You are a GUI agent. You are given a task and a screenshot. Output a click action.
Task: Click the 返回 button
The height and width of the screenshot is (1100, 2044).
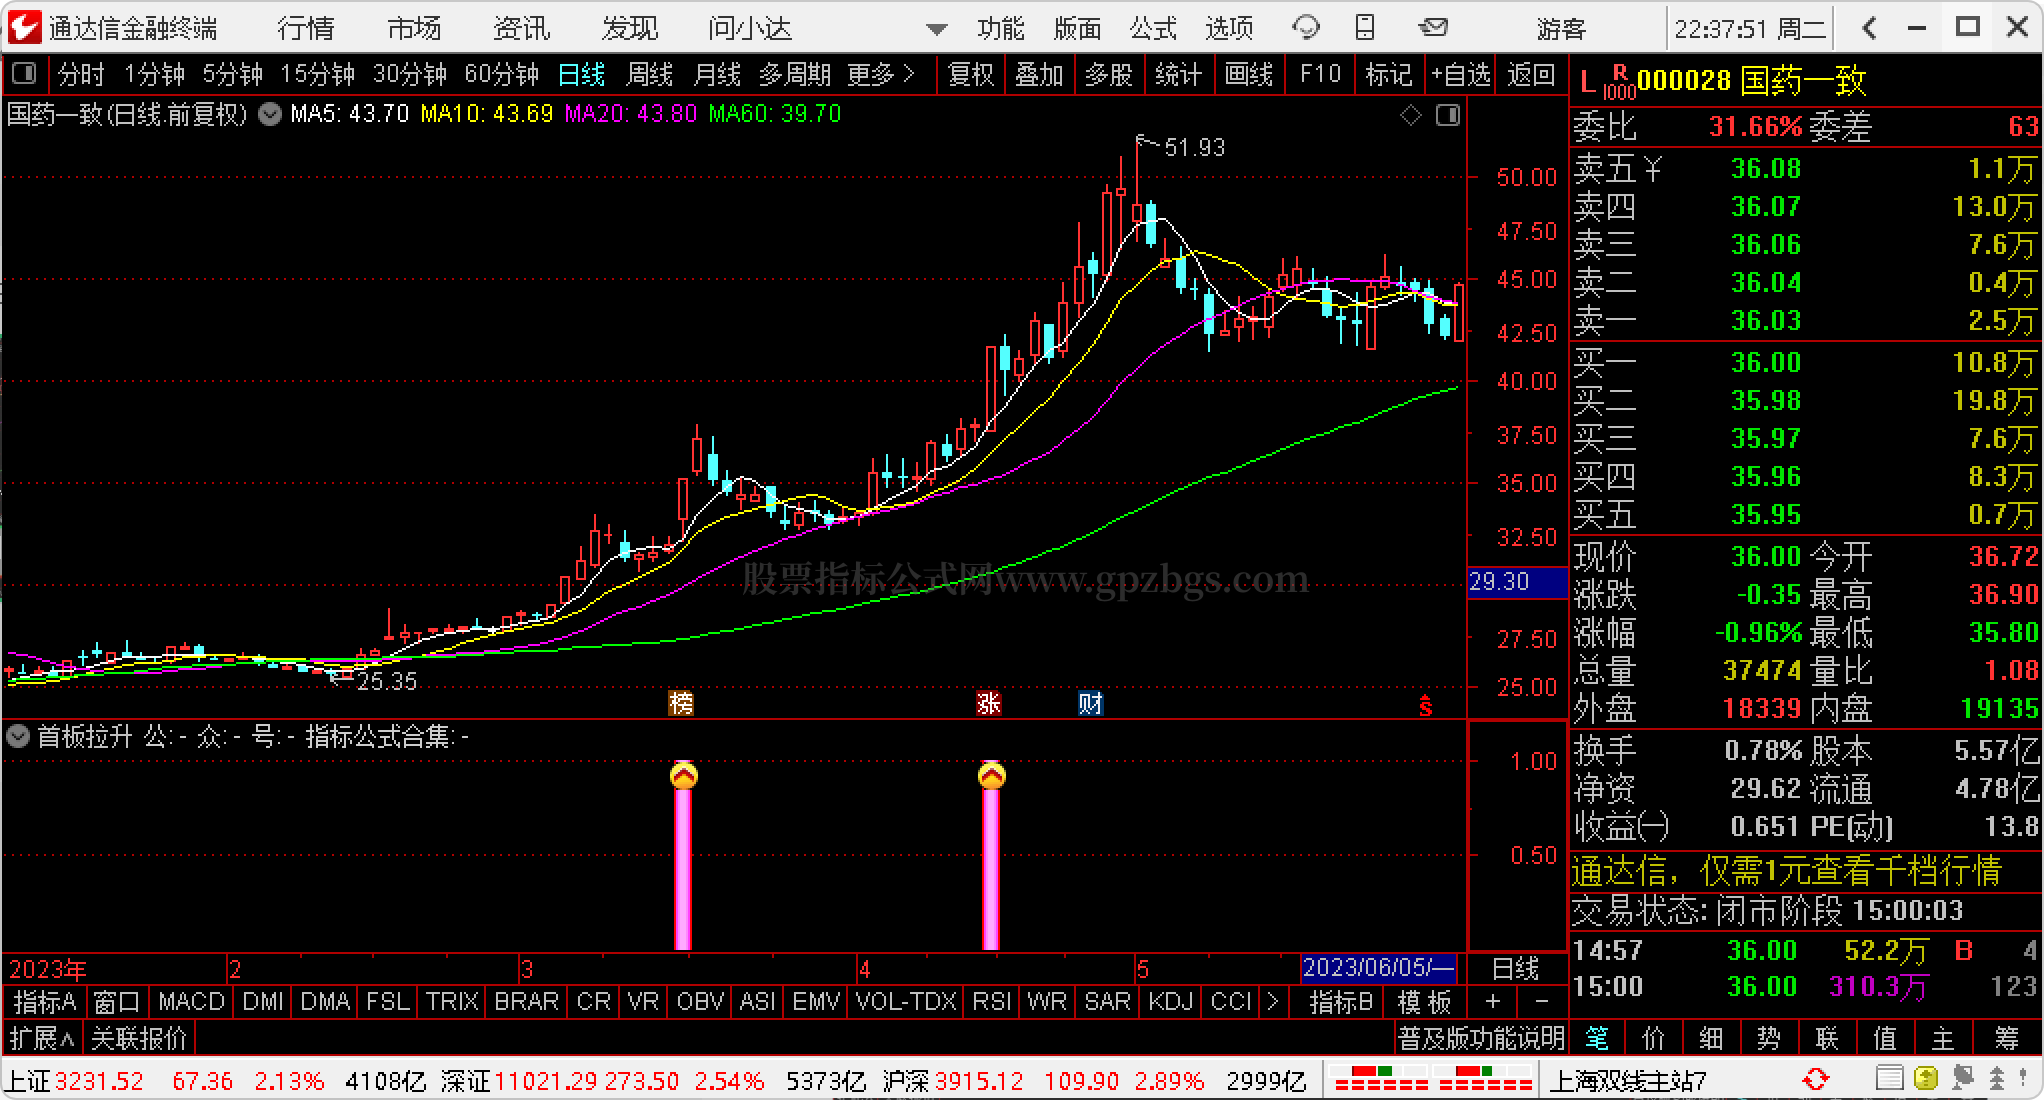1531,74
